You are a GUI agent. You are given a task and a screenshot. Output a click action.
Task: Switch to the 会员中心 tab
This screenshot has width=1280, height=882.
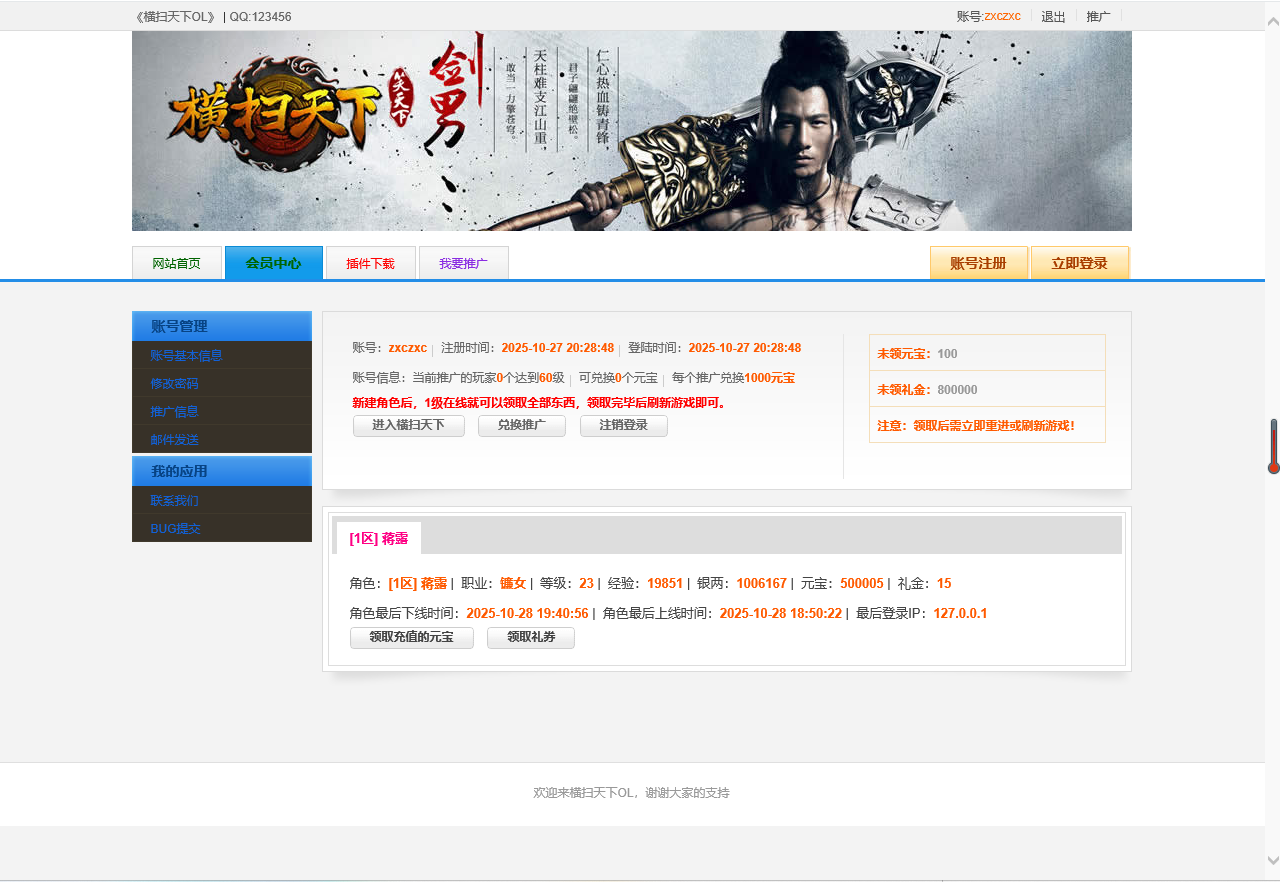tap(273, 263)
